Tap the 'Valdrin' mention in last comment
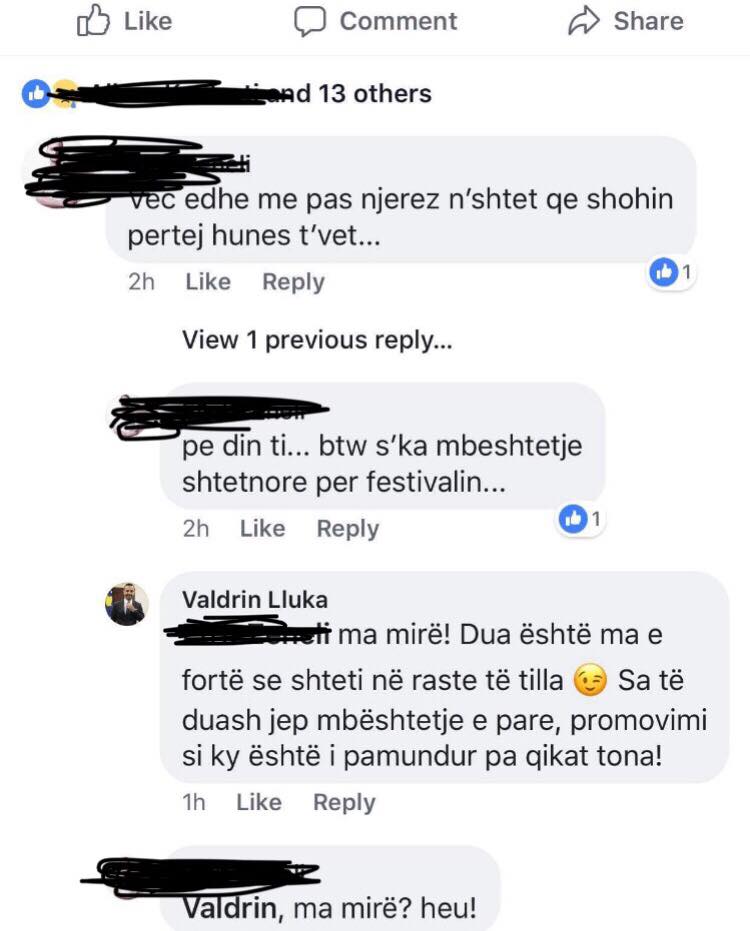 [x=229, y=908]
